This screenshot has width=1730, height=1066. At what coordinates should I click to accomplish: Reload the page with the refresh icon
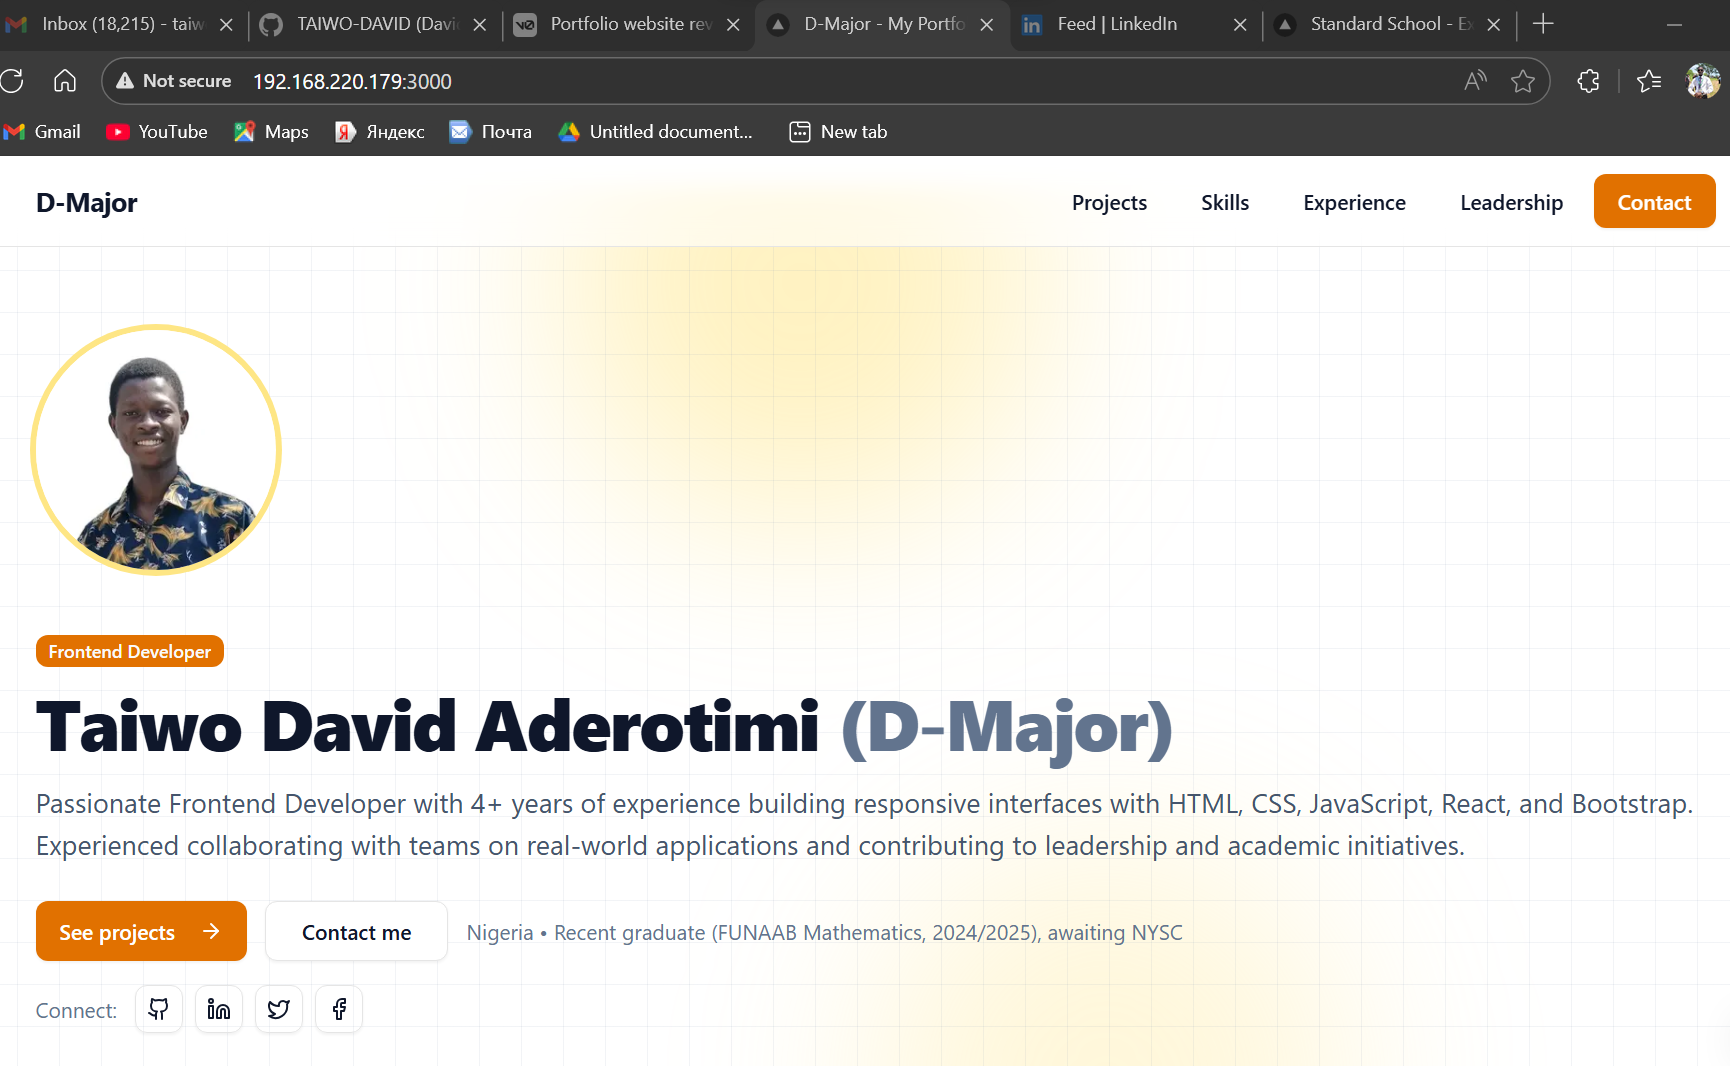coord(13,81)
